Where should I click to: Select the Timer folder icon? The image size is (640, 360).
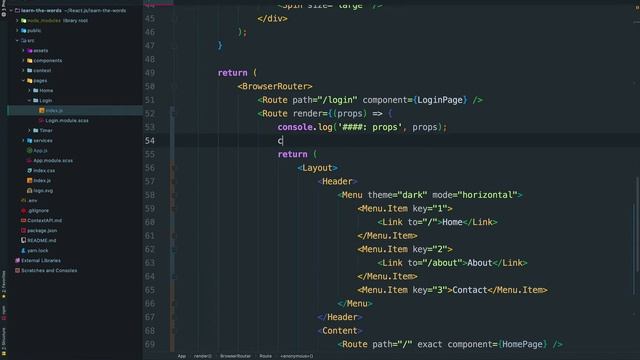point(36,130)
